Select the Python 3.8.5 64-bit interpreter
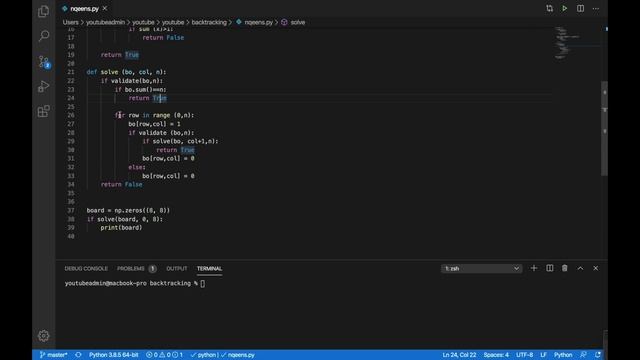This screenshot has height=360, width=640. [113, 355]
